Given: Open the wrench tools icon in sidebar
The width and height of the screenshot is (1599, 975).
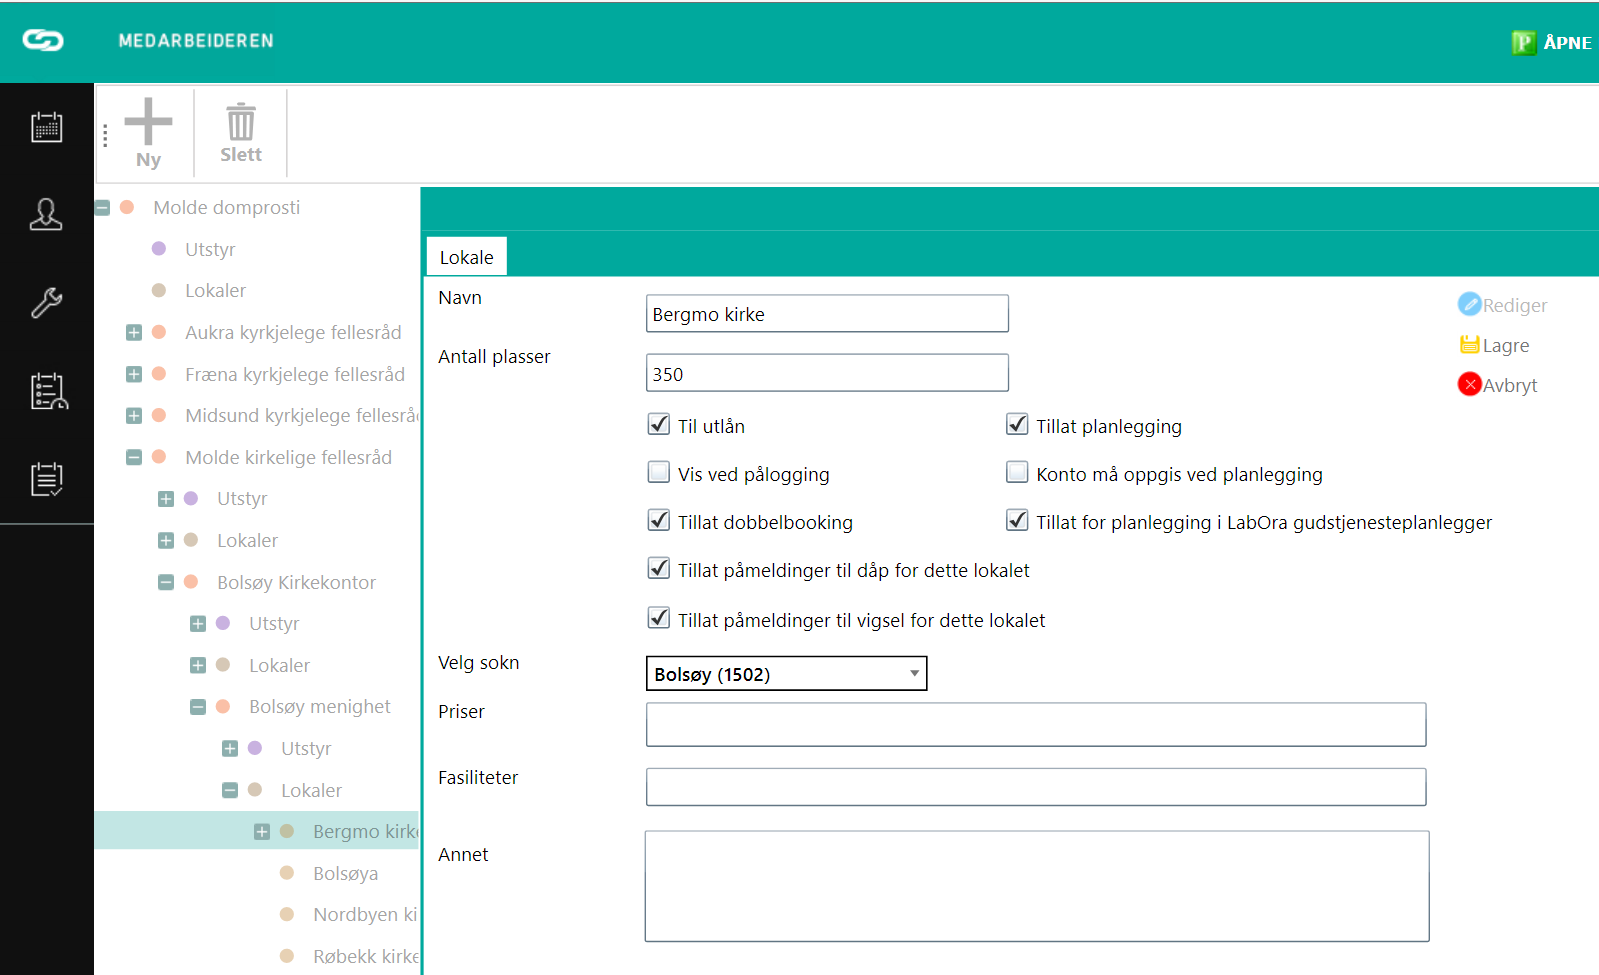Looking at the screenshot, I should click(46, 302).
